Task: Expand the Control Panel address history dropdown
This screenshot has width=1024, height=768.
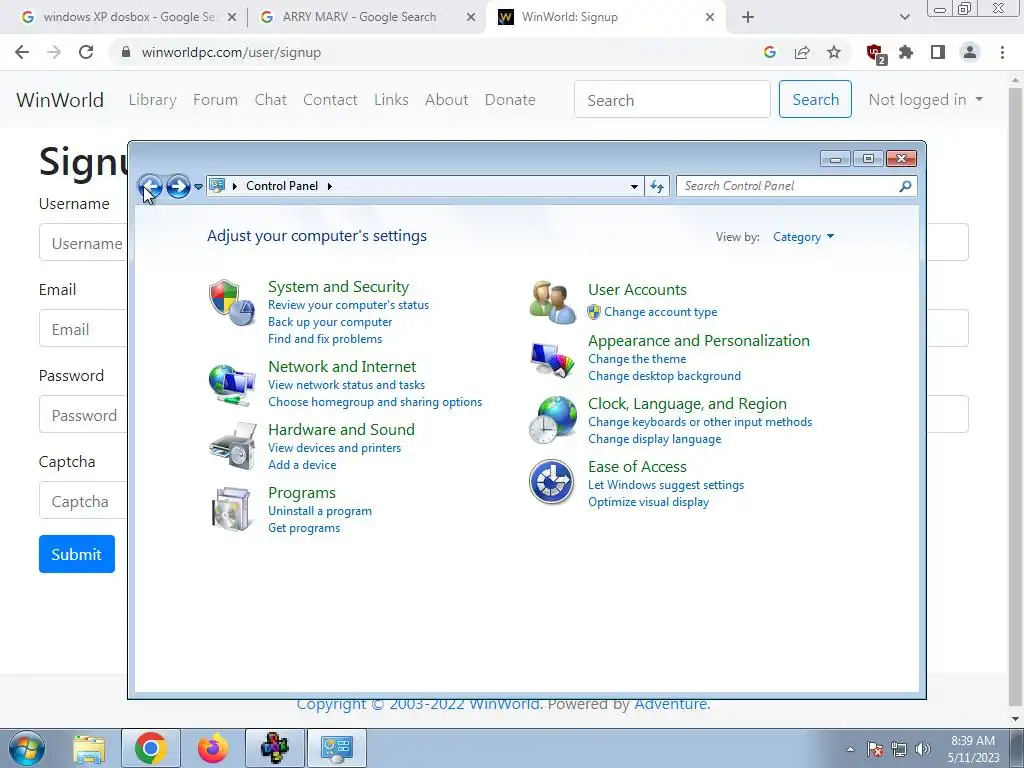Action: [634, 186]
